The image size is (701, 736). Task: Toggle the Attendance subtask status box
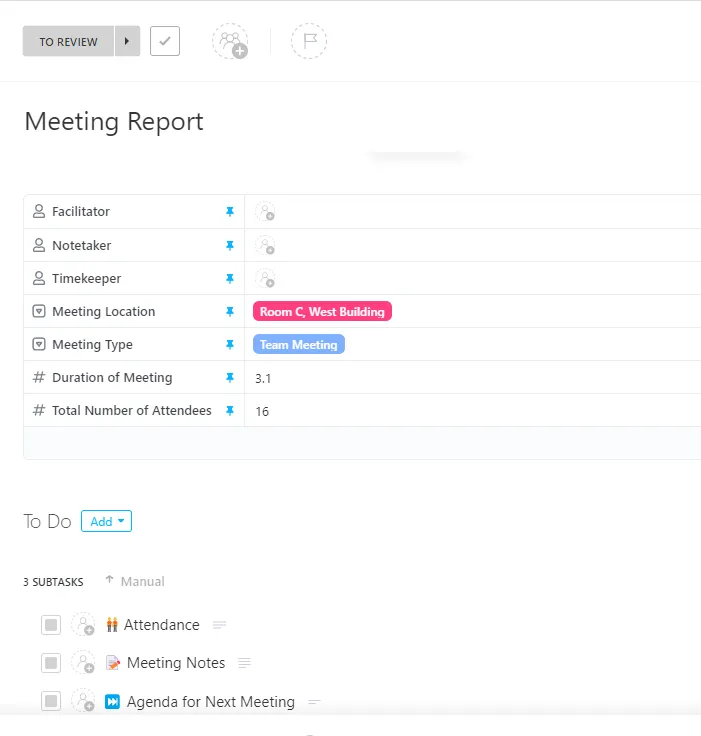pos(51,625)
